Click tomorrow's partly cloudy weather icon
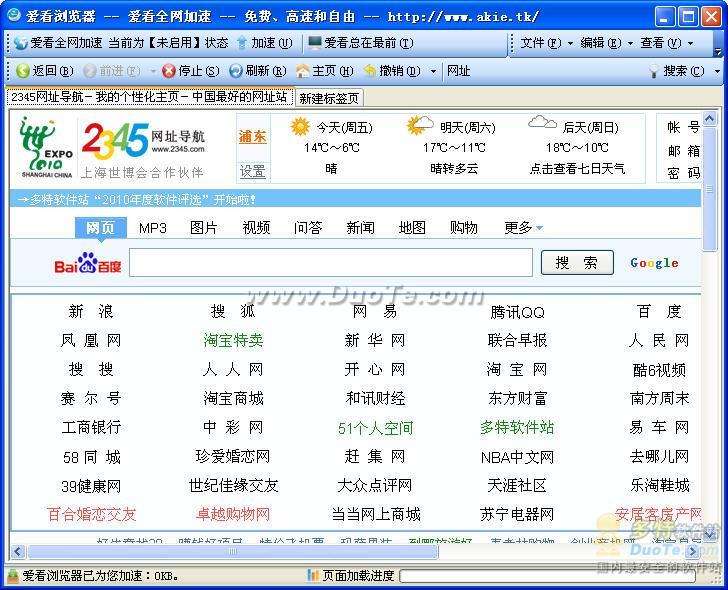Viewport: 728px width, 590px height. coord(419,125)
